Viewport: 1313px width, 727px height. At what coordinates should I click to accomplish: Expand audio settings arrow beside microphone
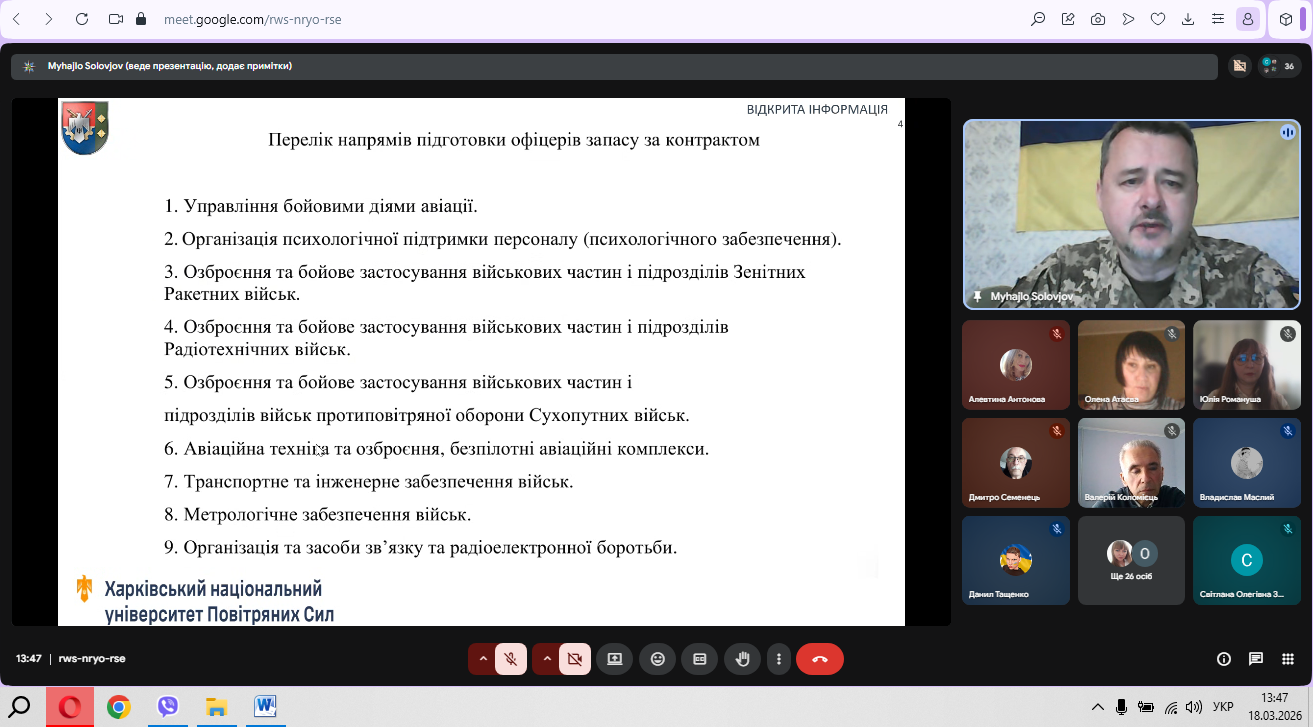(x=483, y=659)
